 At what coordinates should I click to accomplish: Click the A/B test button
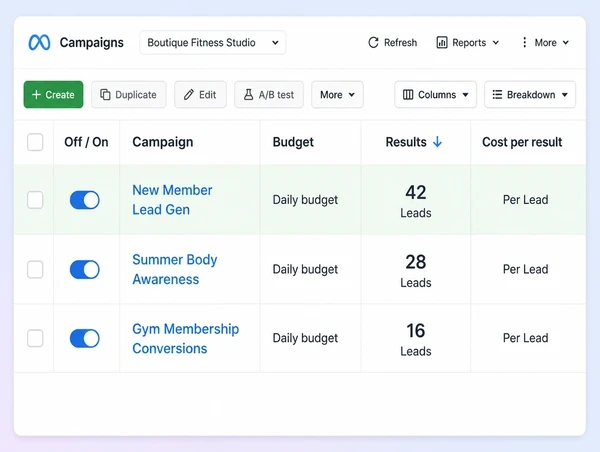(x=269, y=95)
